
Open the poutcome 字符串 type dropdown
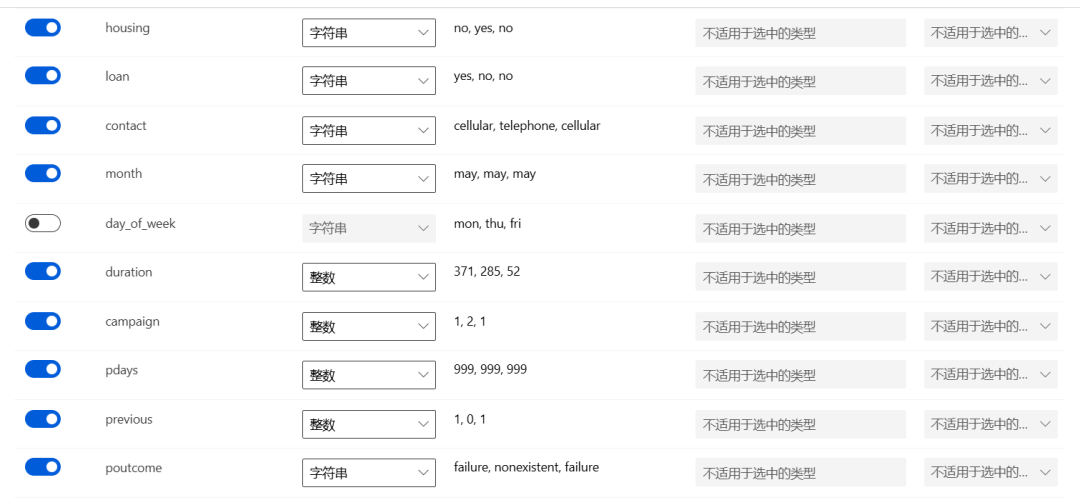[x=368, y=473]
